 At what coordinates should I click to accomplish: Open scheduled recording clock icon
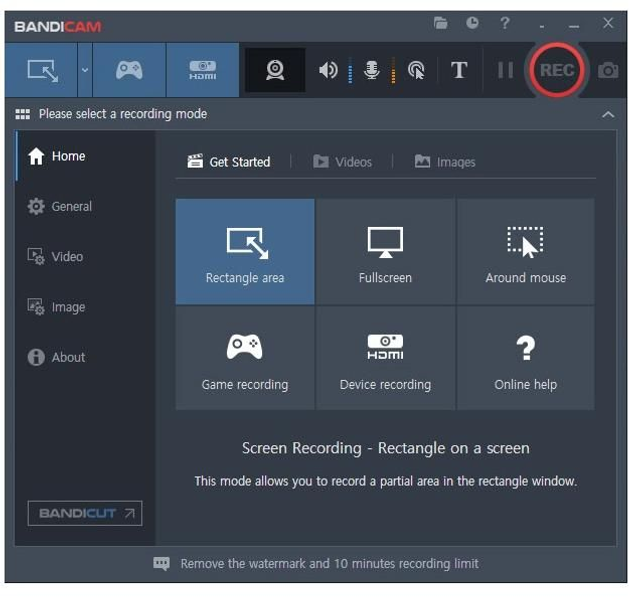[x=472, y=23]
